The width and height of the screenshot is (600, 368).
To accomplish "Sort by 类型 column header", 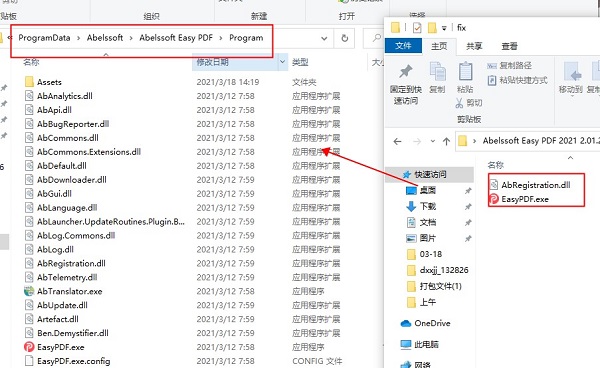I will (x=300, y=62).
